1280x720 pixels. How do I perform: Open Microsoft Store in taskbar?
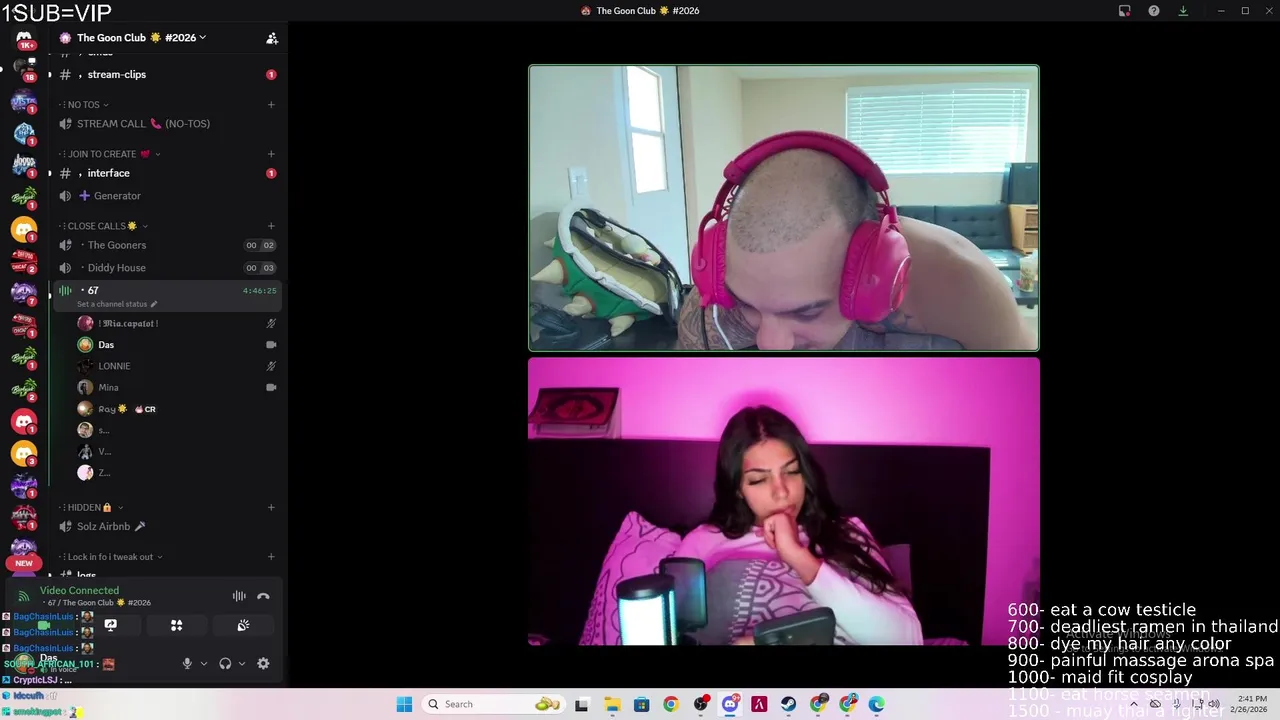point(641,704)
